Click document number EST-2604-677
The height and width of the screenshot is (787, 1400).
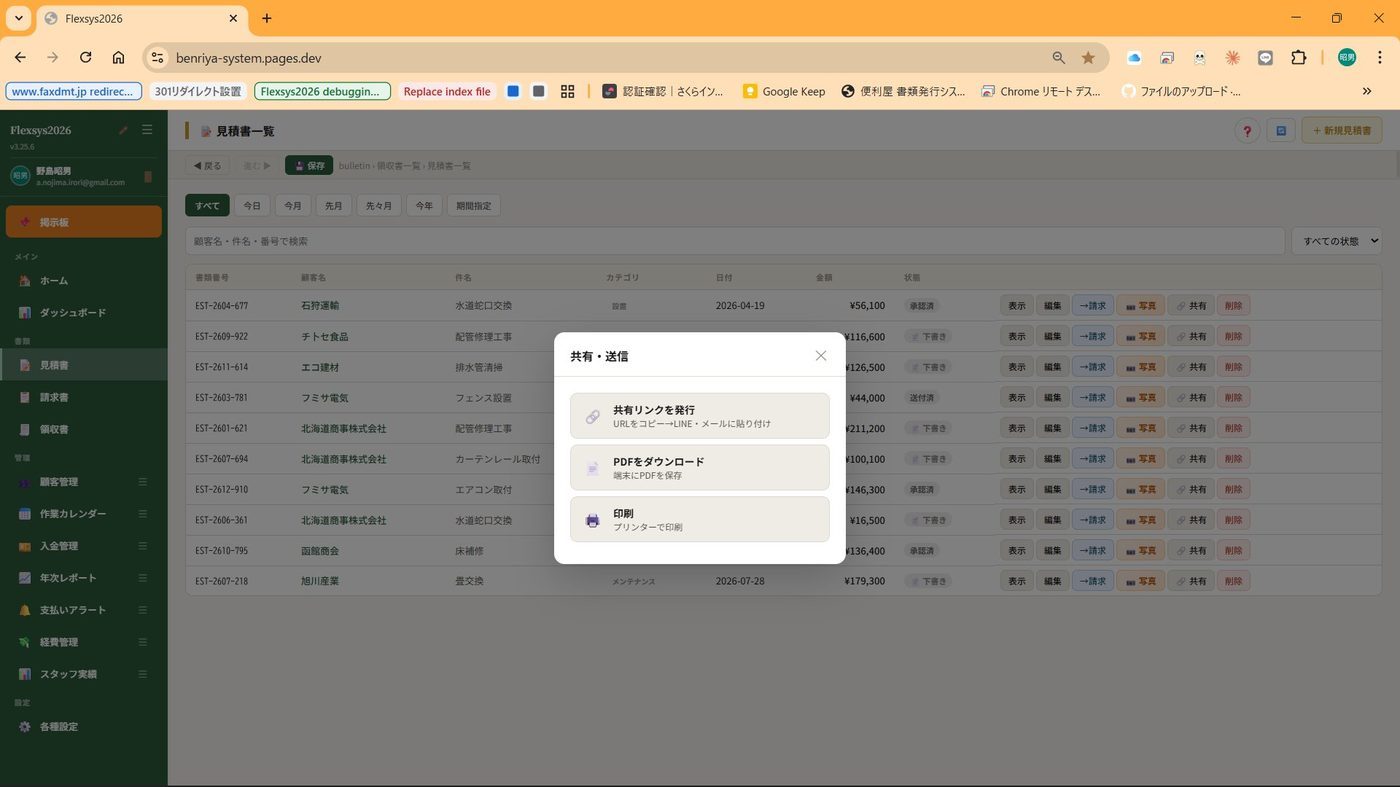coord(222,306)
